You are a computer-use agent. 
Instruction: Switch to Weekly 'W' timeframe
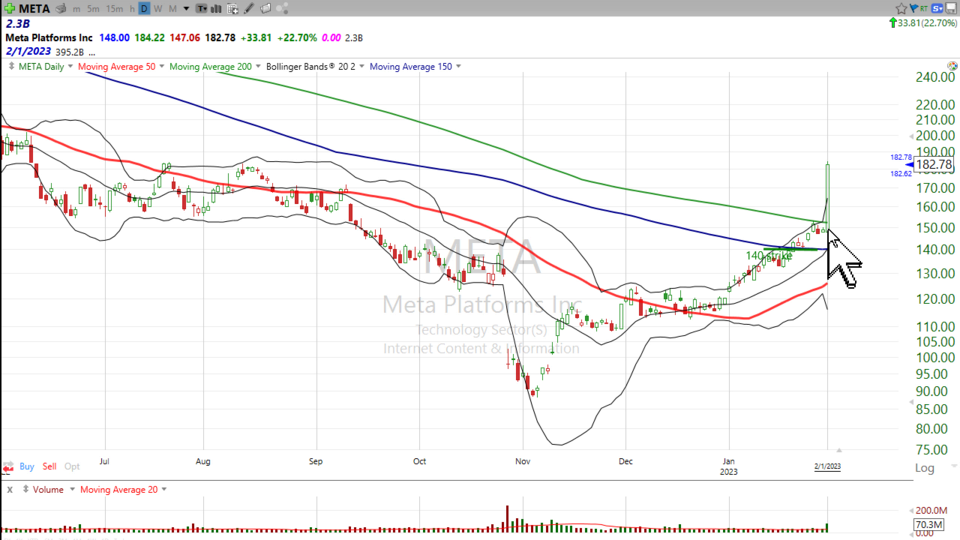coord(158,9)
